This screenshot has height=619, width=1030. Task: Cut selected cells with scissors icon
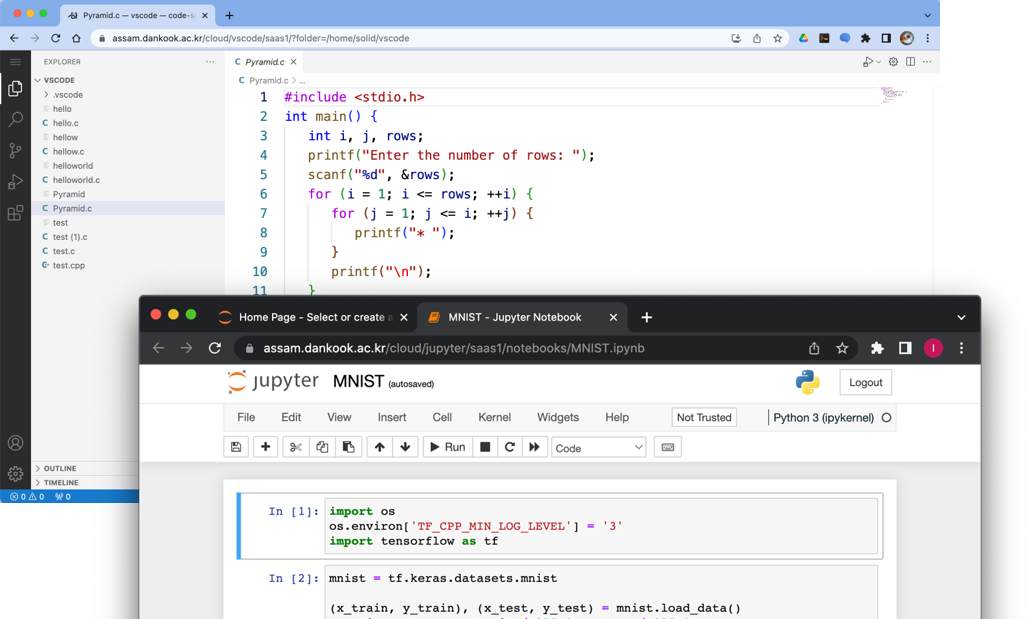(296, 447)
